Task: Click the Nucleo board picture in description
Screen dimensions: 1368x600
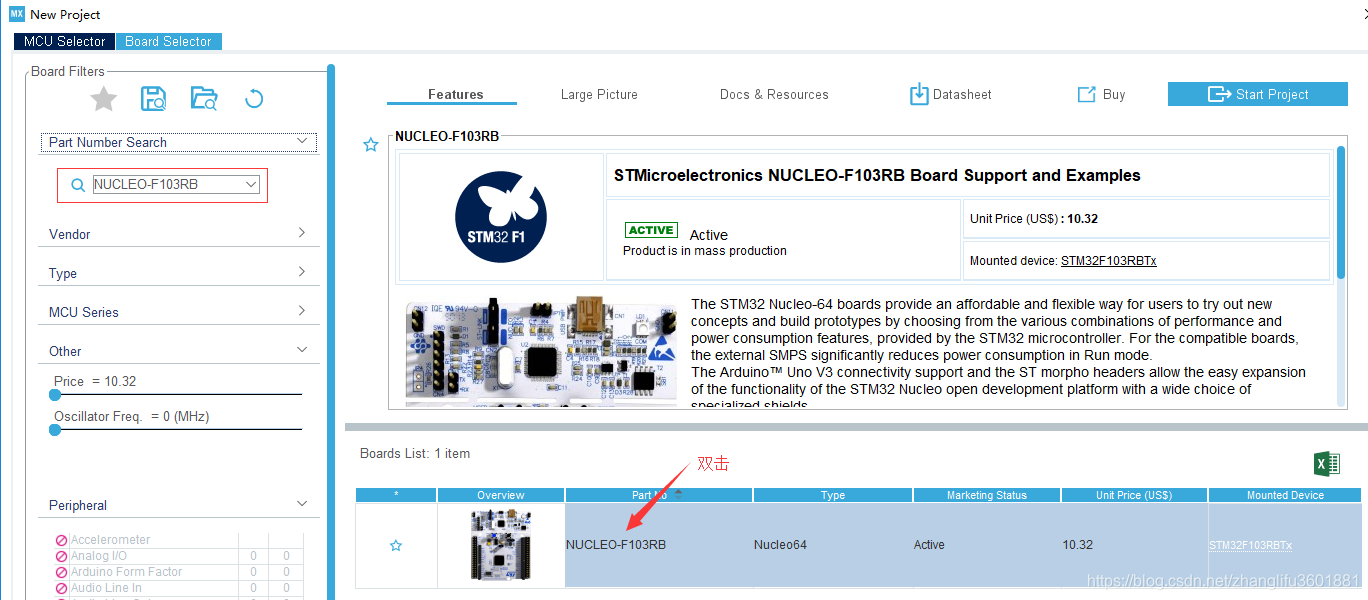Action: point(543,350)
